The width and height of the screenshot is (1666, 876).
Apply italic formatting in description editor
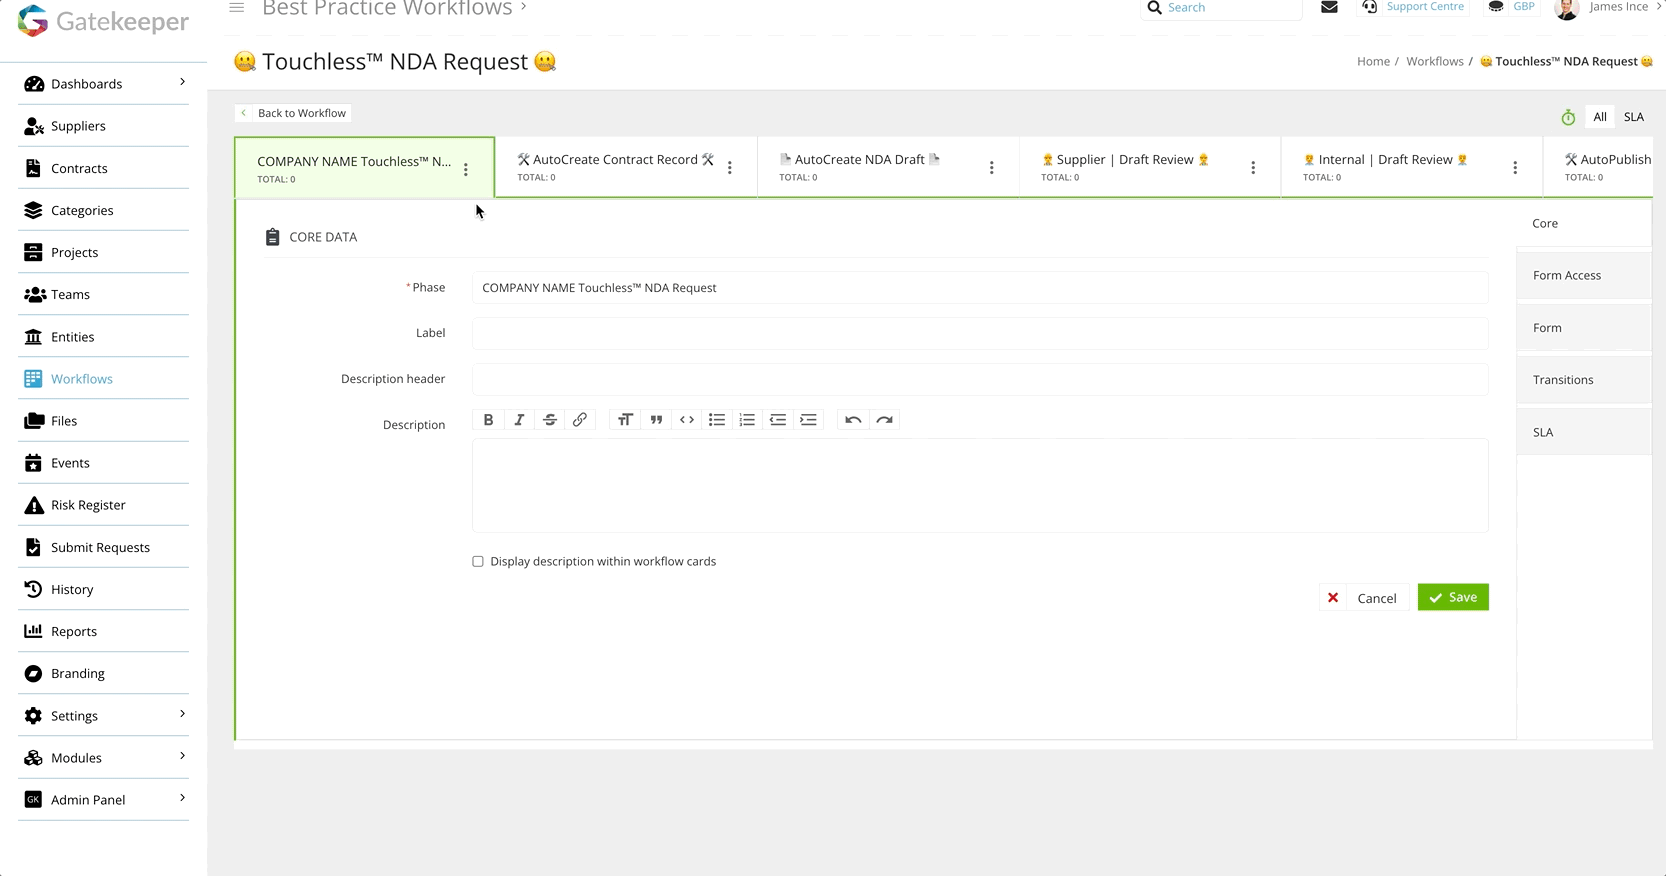tap(519, 420)
